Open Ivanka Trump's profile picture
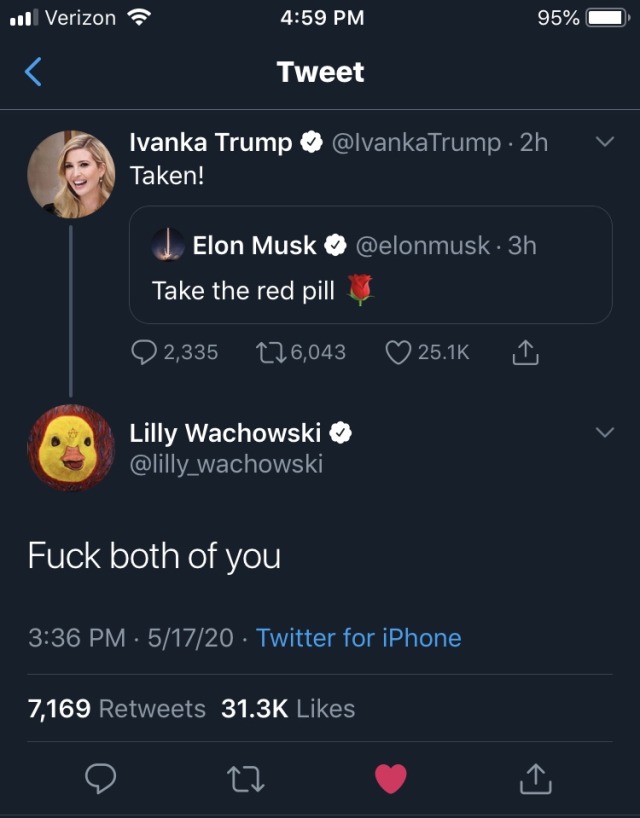This screenshot has height=818, width=640. coord(70,173)
